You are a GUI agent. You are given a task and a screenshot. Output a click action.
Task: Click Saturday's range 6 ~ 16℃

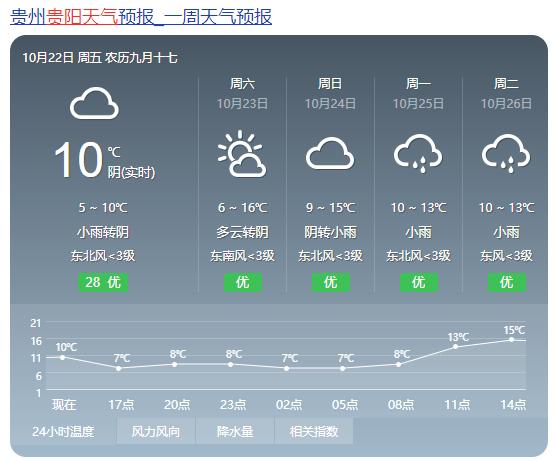(x=242, y=207)
